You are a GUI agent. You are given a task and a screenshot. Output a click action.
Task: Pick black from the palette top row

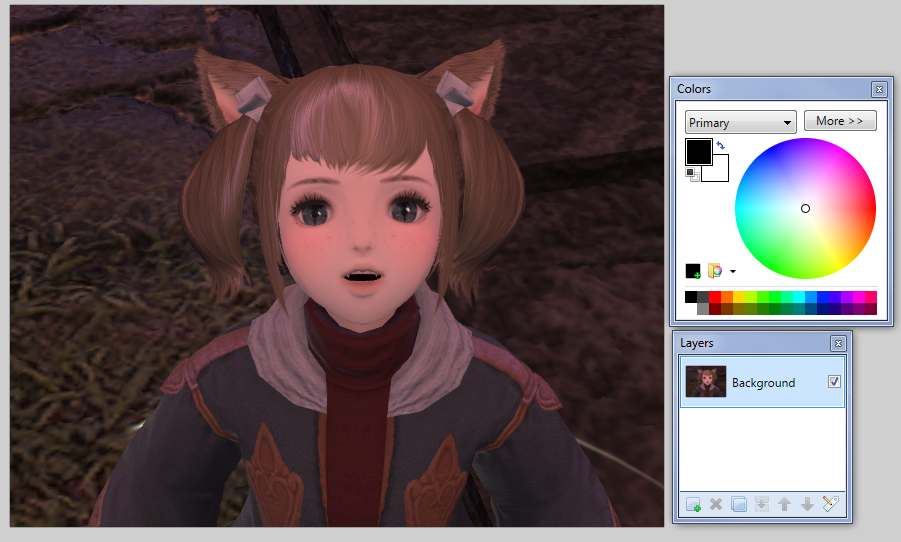point(691,297)
